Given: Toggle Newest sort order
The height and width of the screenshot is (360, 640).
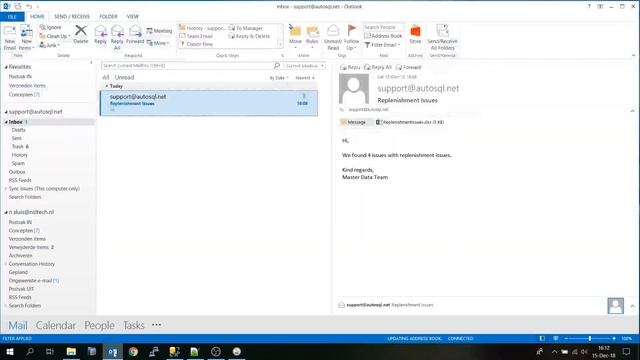Looking at the screenshot, I should click(x=305, y=78).
